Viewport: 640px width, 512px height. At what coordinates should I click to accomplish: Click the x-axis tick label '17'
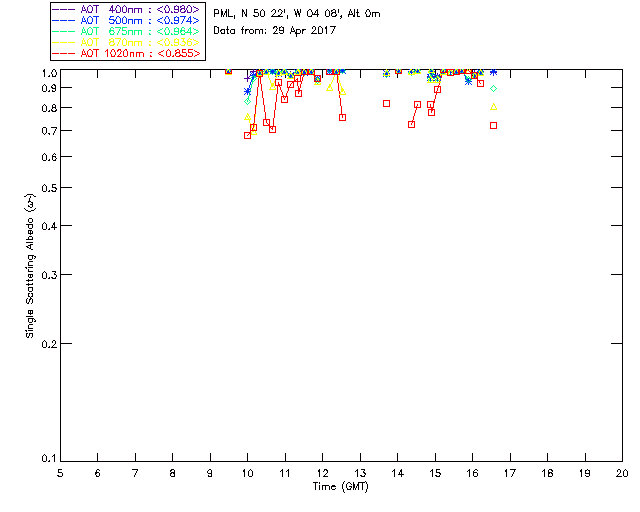510,473
